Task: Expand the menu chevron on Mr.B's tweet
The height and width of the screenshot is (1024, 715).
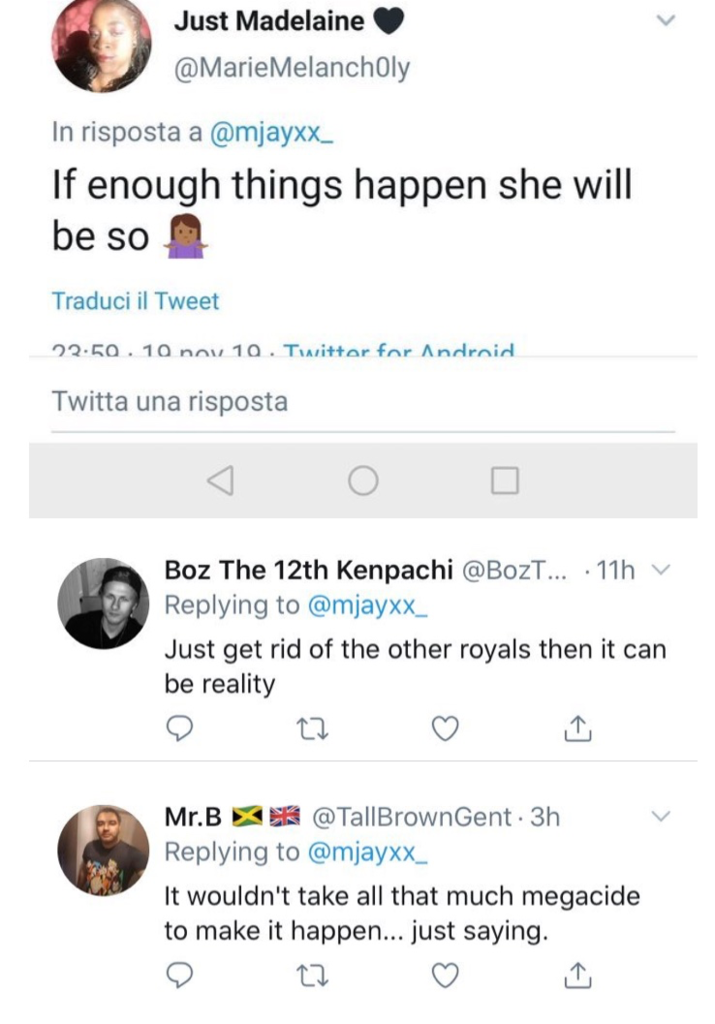Action: (660, 816)
